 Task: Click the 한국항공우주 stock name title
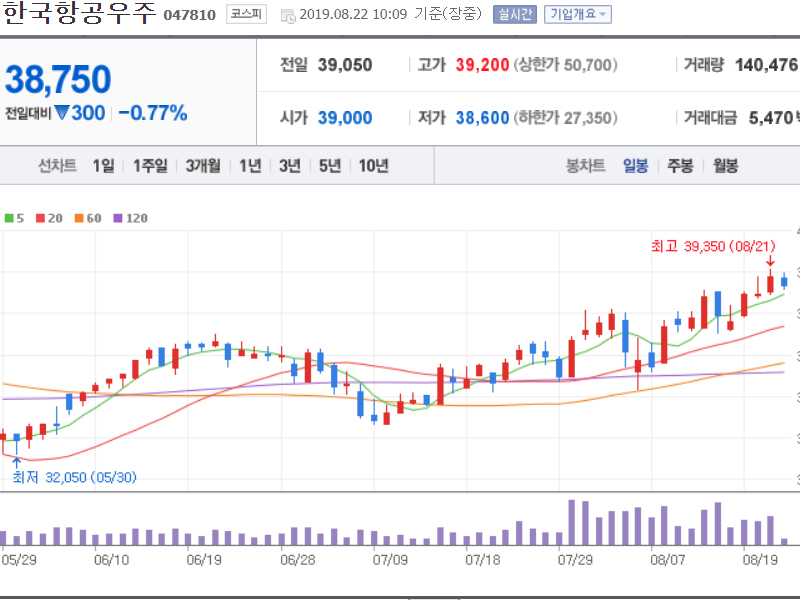pos(78,14)
